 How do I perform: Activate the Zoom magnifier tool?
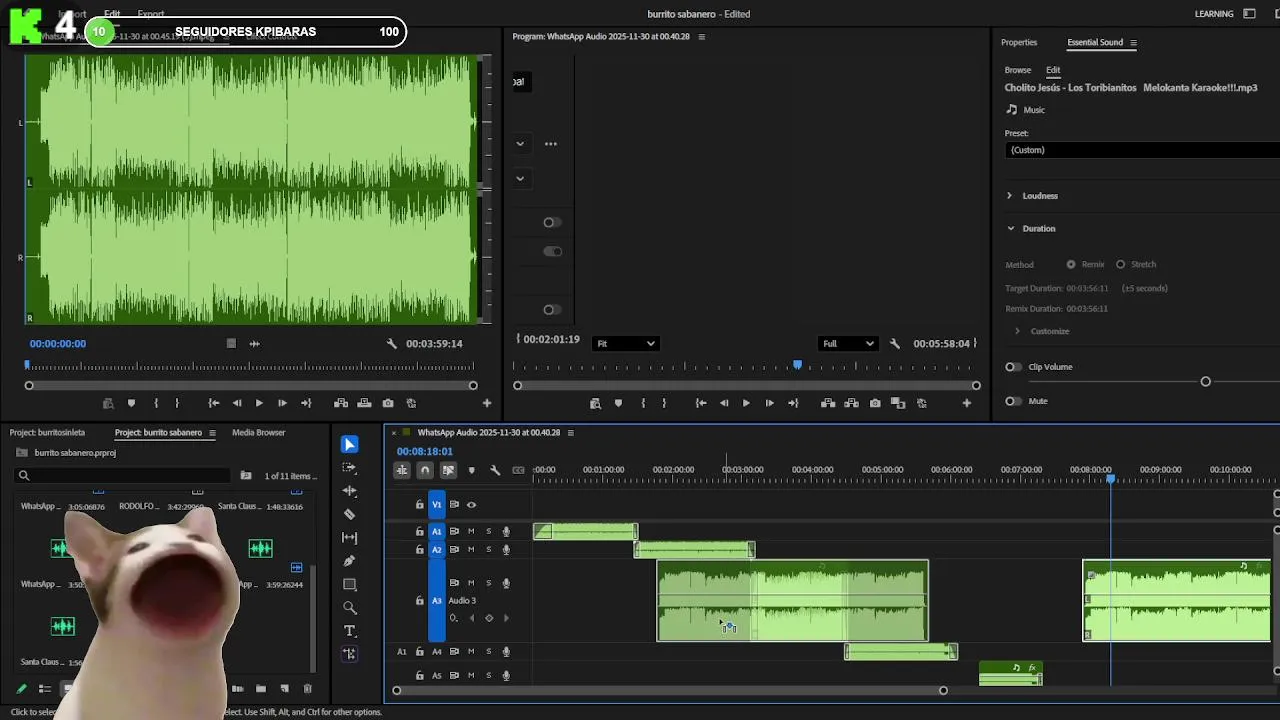click(349, 607)
